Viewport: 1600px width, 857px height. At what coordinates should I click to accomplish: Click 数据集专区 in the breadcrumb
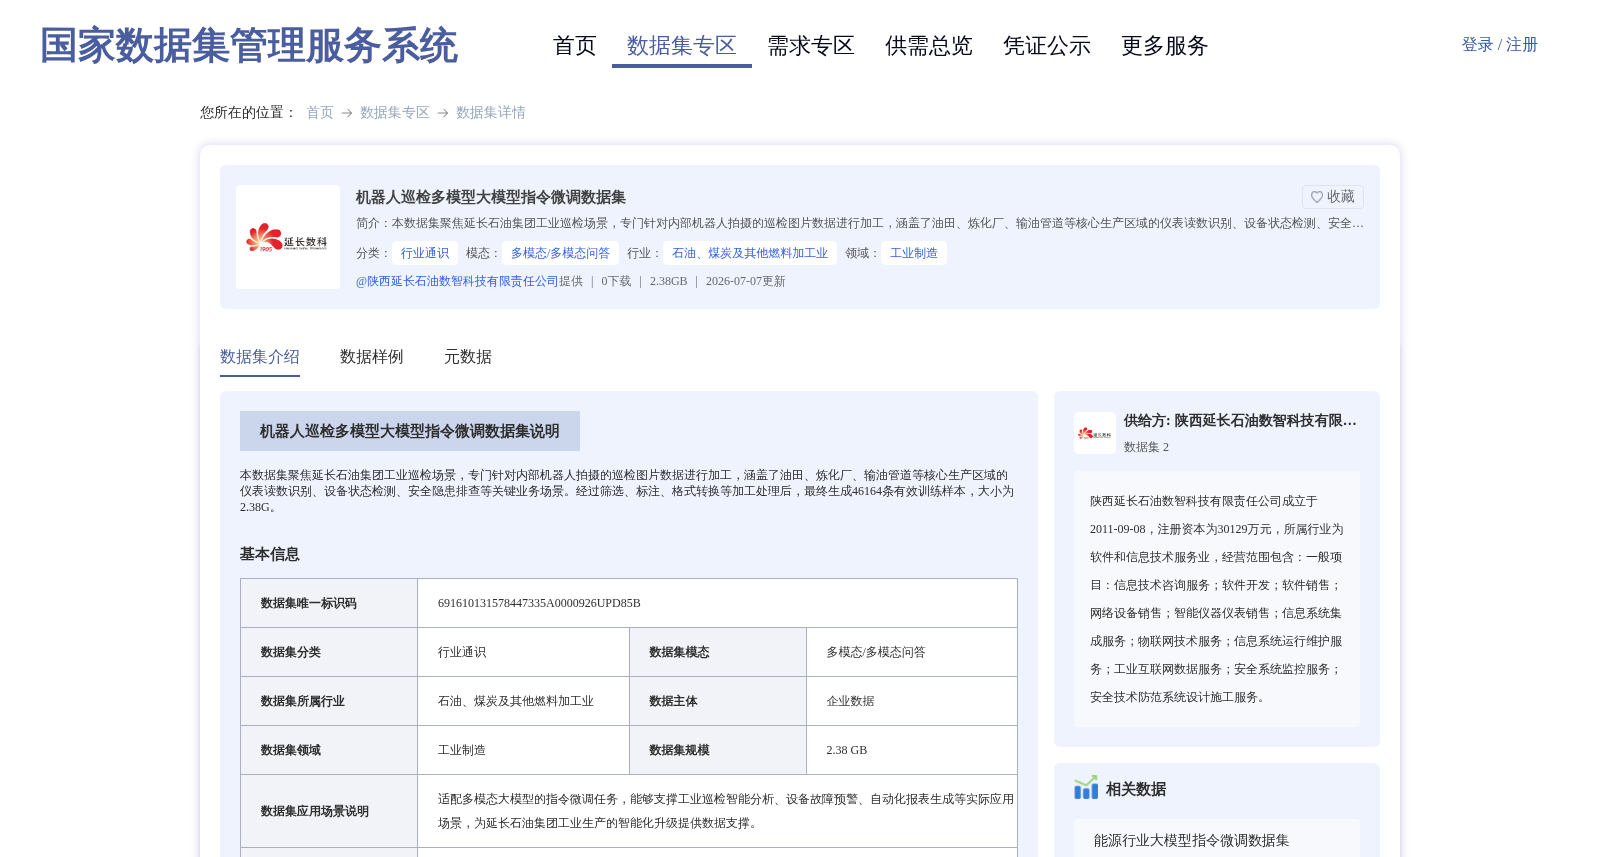click(395, 113)
